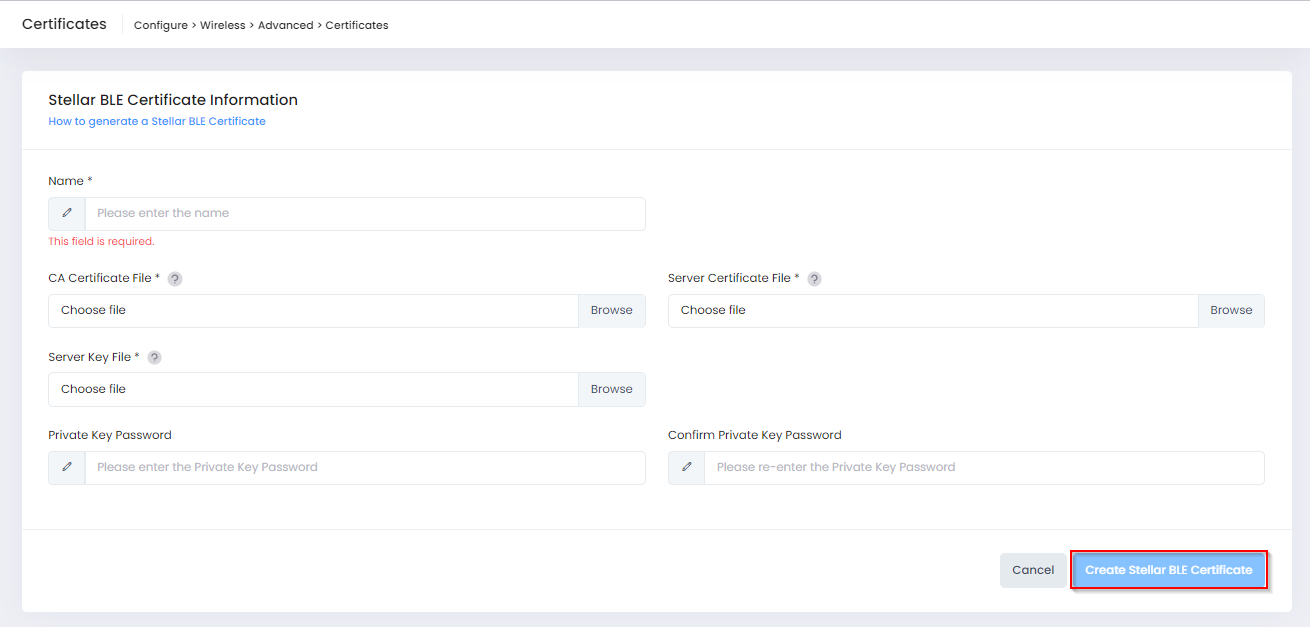Click the CA Certificate File help icon
Image resolution: width=1310 pixels, height=627 pixels.
pyautogui.click(x=175, y=279)
